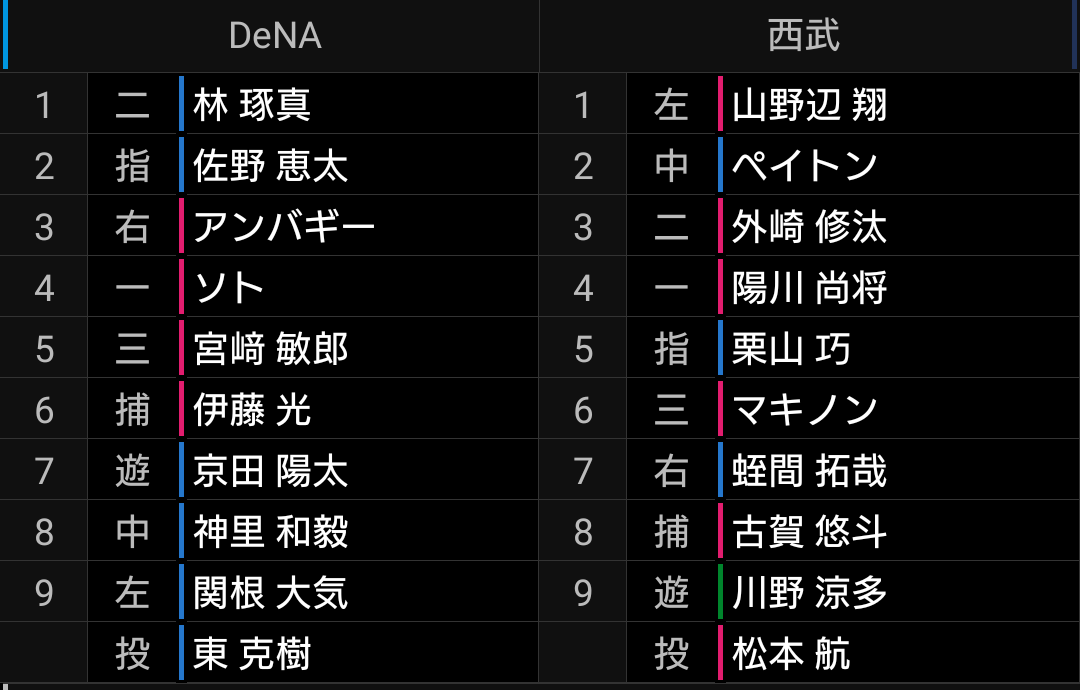The image size is (1080, 690).
Task: Open player 佐野 恵太 profile
Action: pos(270,166)
